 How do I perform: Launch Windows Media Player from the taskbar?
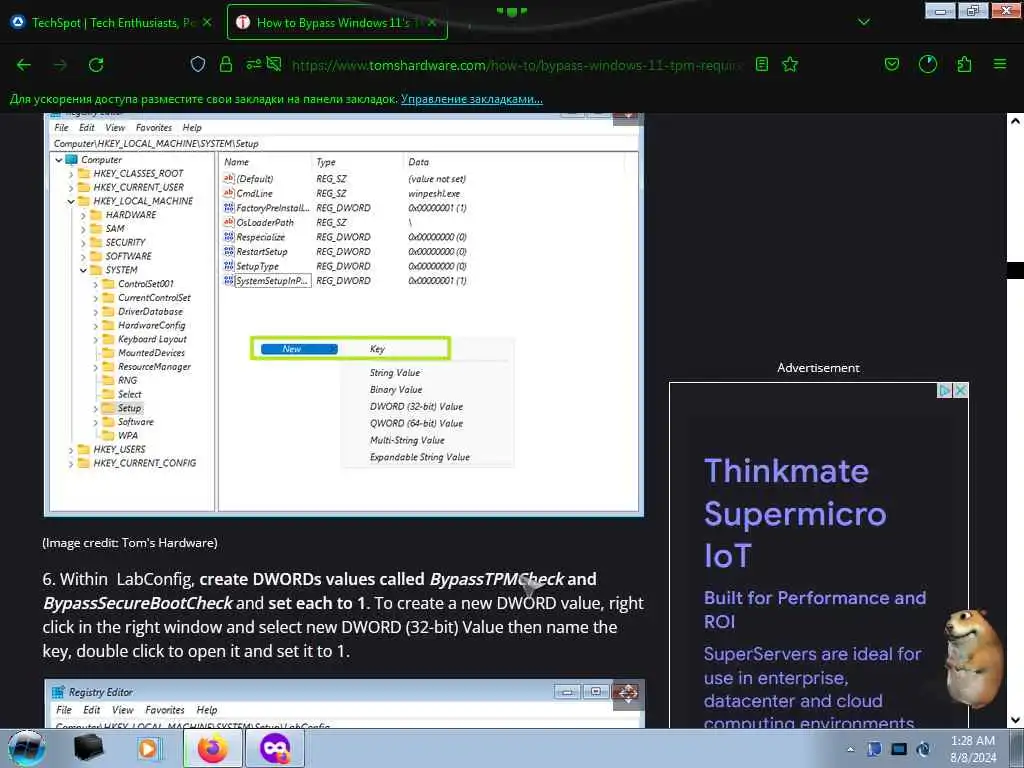click(x=148, y=748)
